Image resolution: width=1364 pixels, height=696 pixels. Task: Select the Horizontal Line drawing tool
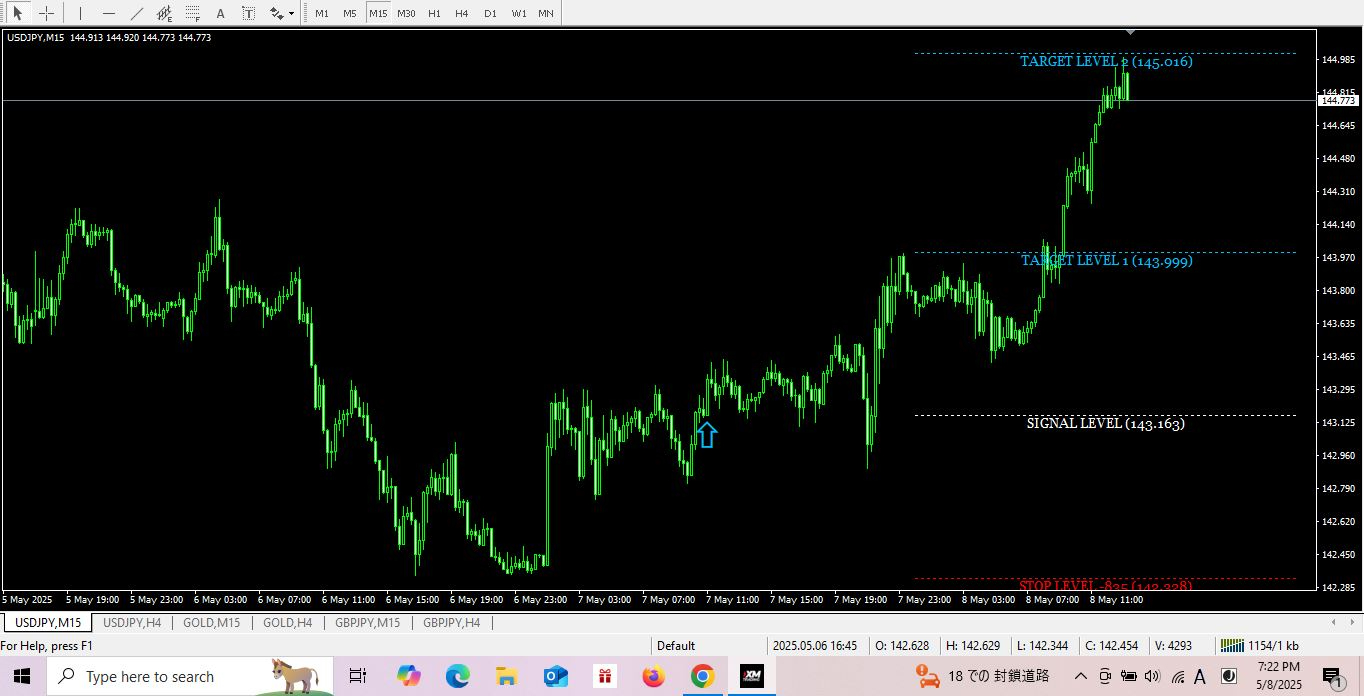[108, 14]
